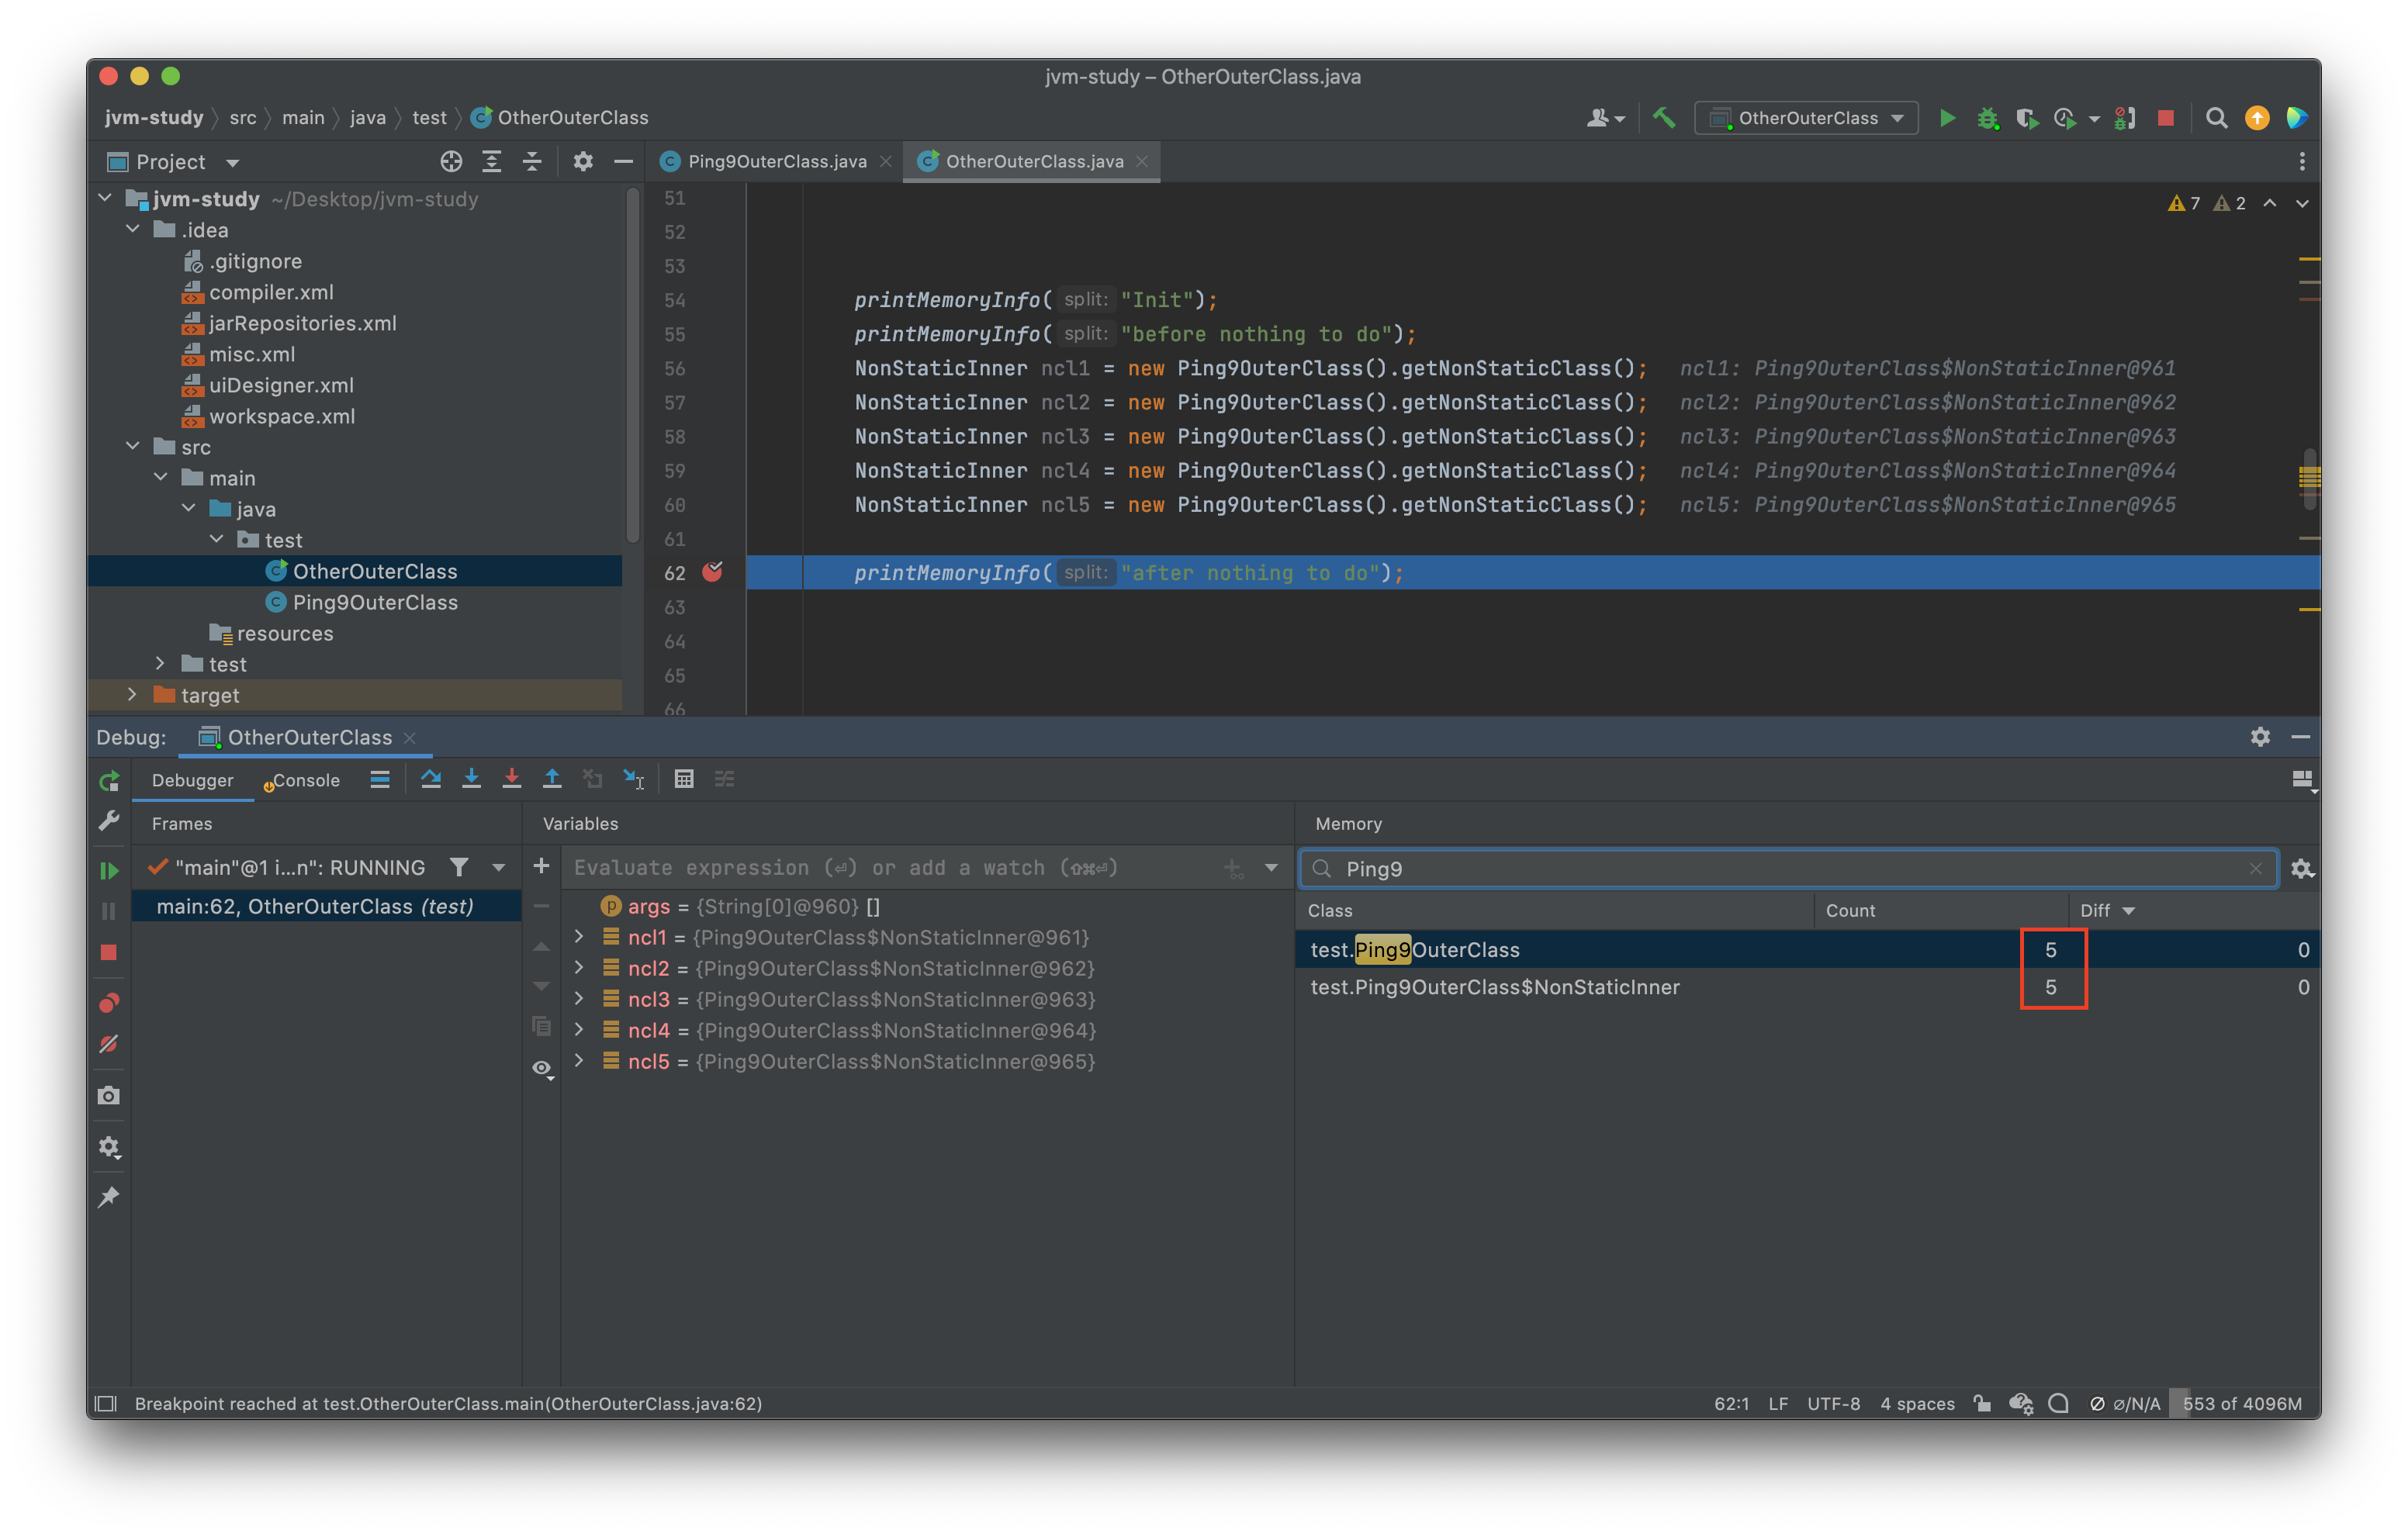Click the Step Over debugger icon
This screenshot has width=2408, height=1534.
(431, 779)
